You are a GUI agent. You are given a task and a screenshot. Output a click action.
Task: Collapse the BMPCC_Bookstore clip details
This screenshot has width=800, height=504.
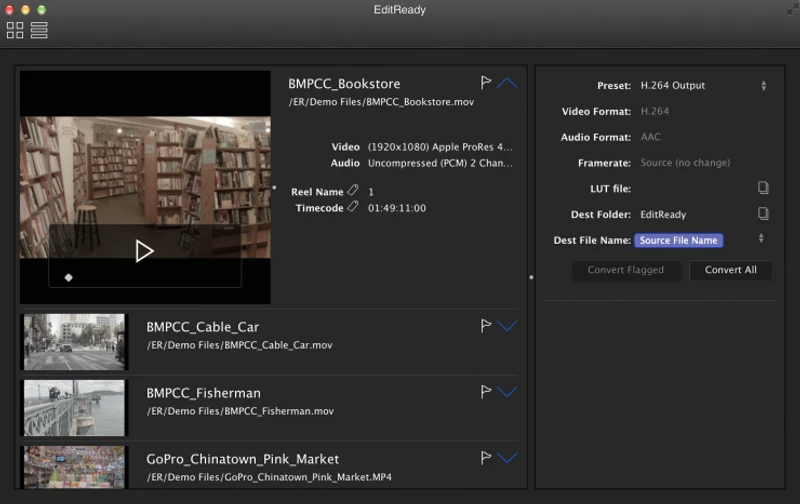coord(507,83)
